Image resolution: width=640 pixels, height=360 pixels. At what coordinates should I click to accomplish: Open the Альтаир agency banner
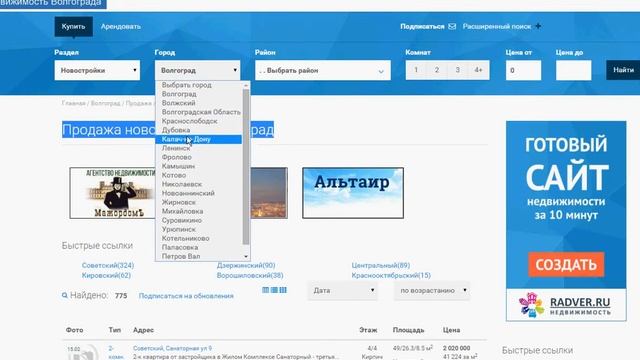pos(353,193)
